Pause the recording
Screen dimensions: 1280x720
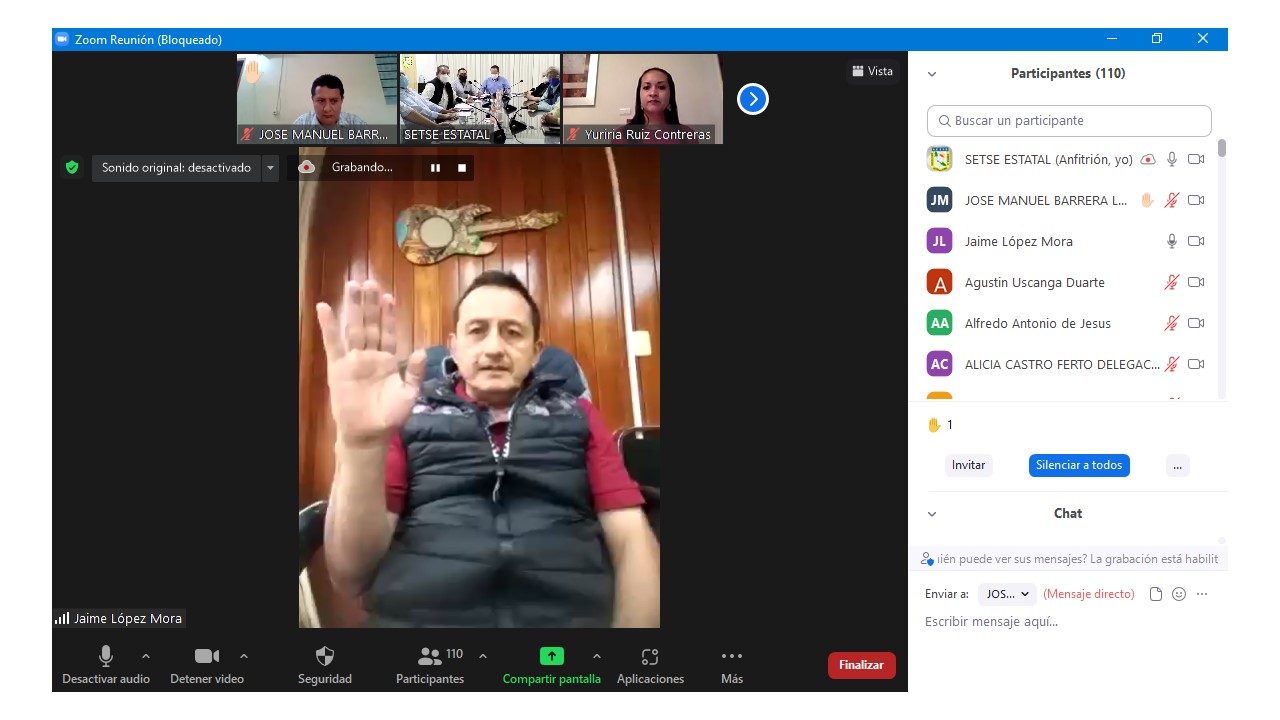(x=435, y=168)
